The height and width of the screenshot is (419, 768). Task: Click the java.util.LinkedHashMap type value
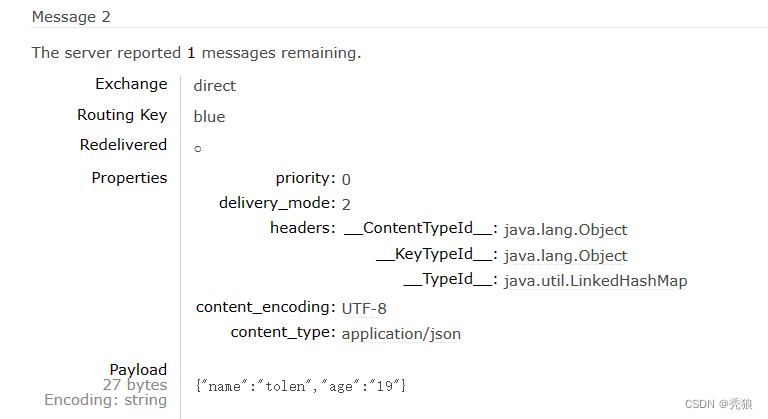click(595, 281)
